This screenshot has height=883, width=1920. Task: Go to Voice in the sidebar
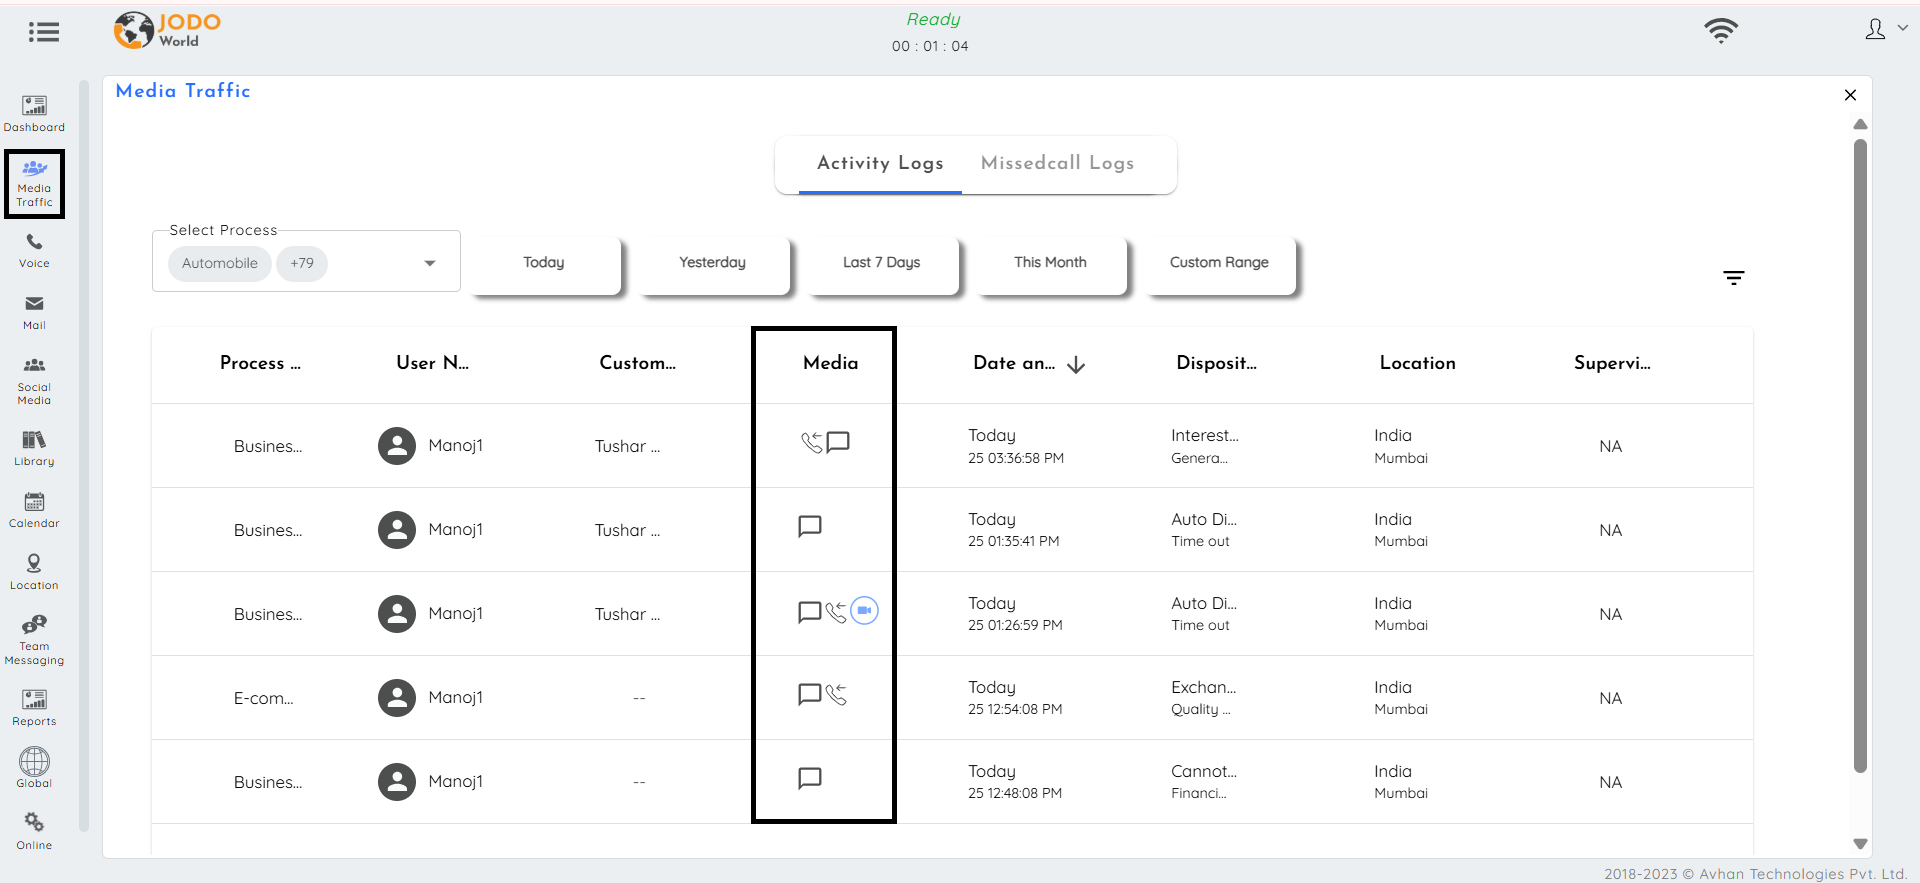tap(34, 251)
